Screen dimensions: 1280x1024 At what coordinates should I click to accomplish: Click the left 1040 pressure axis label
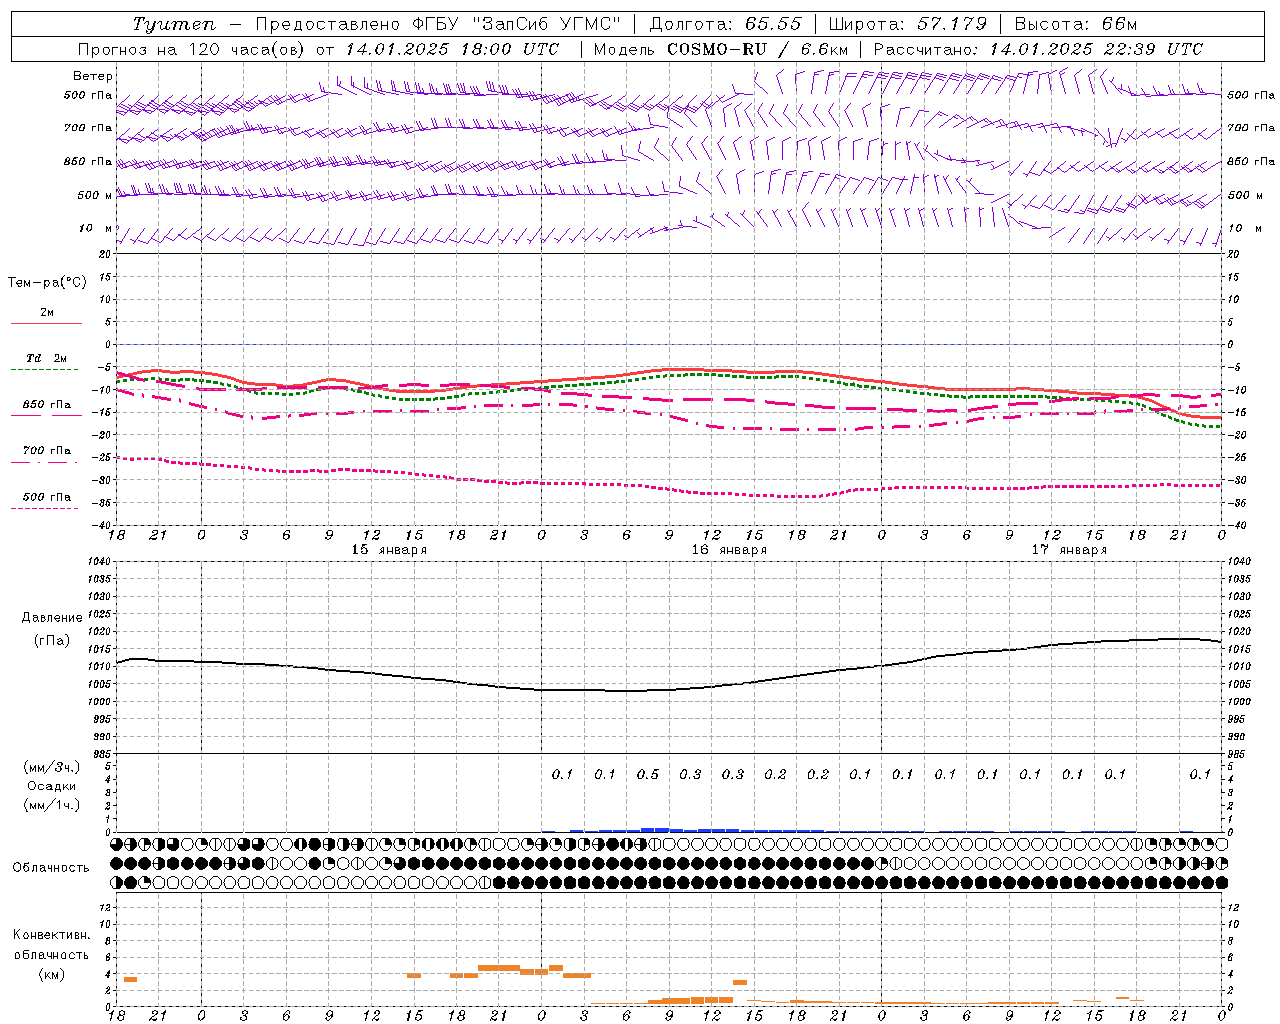98,562
